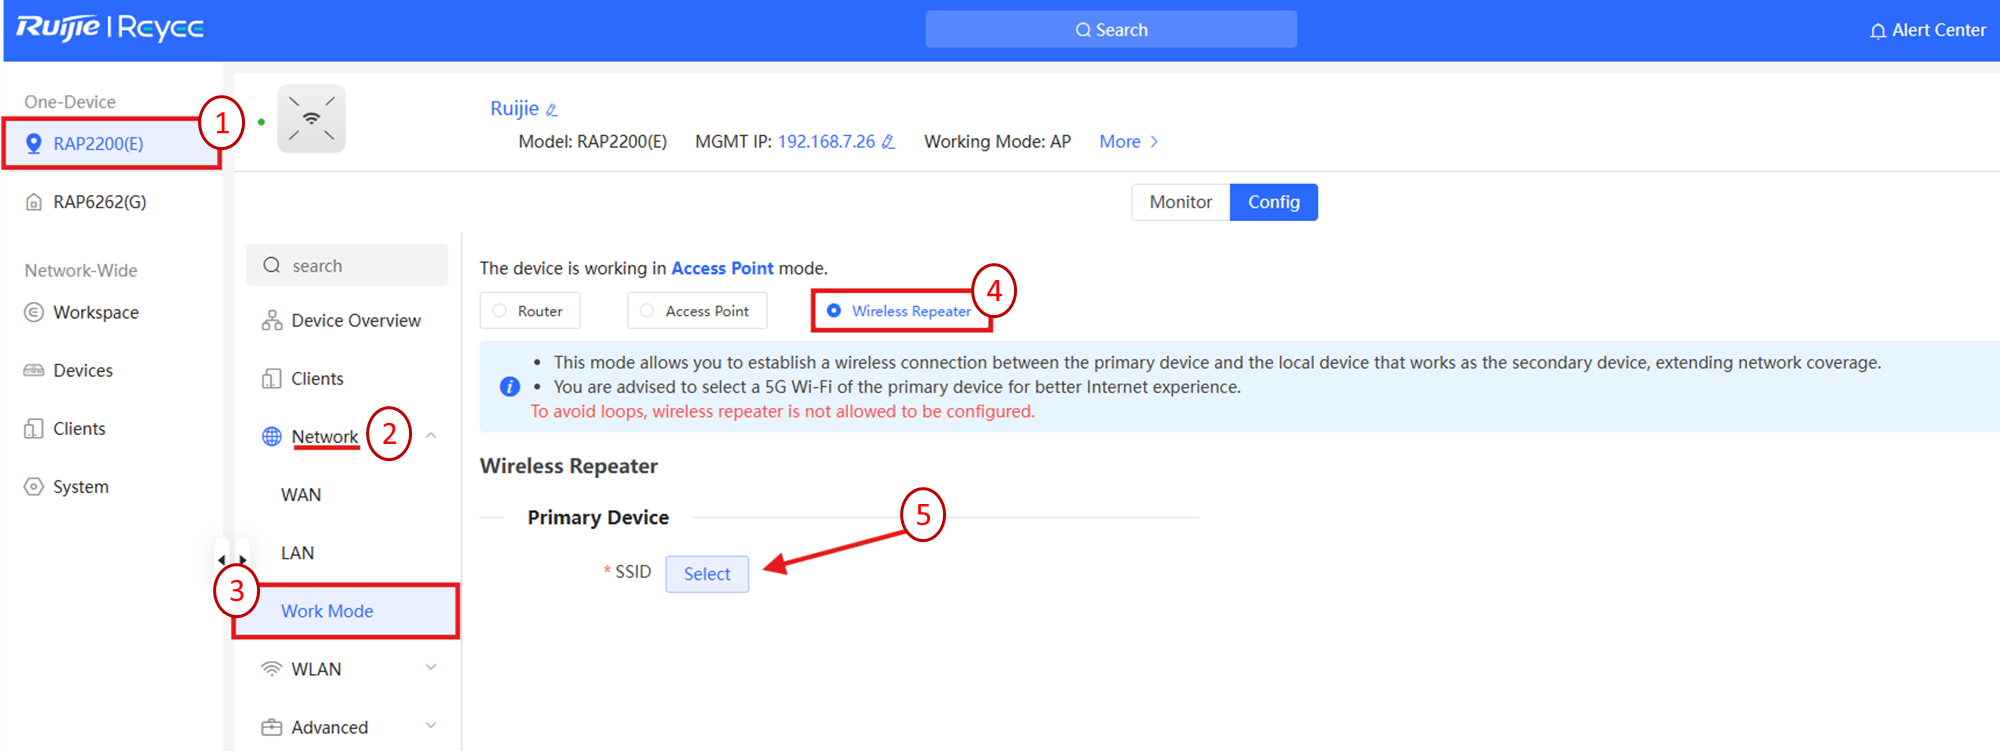Open the Work Mode menu item
2000x751 pixels.
327,611
